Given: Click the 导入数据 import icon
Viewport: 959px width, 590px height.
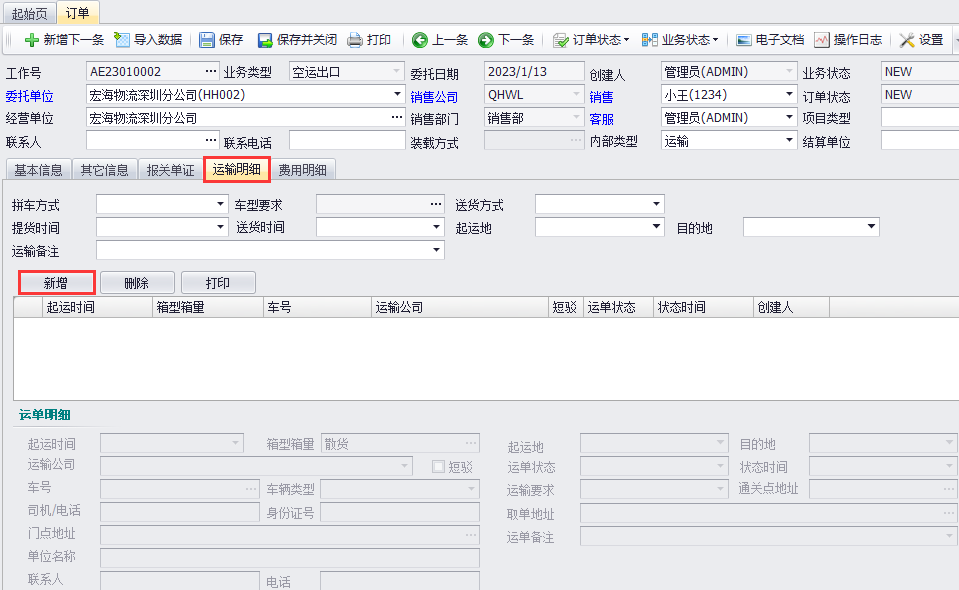Looking at the screenshot, I should pyautogui.click(x=122, y=40).
